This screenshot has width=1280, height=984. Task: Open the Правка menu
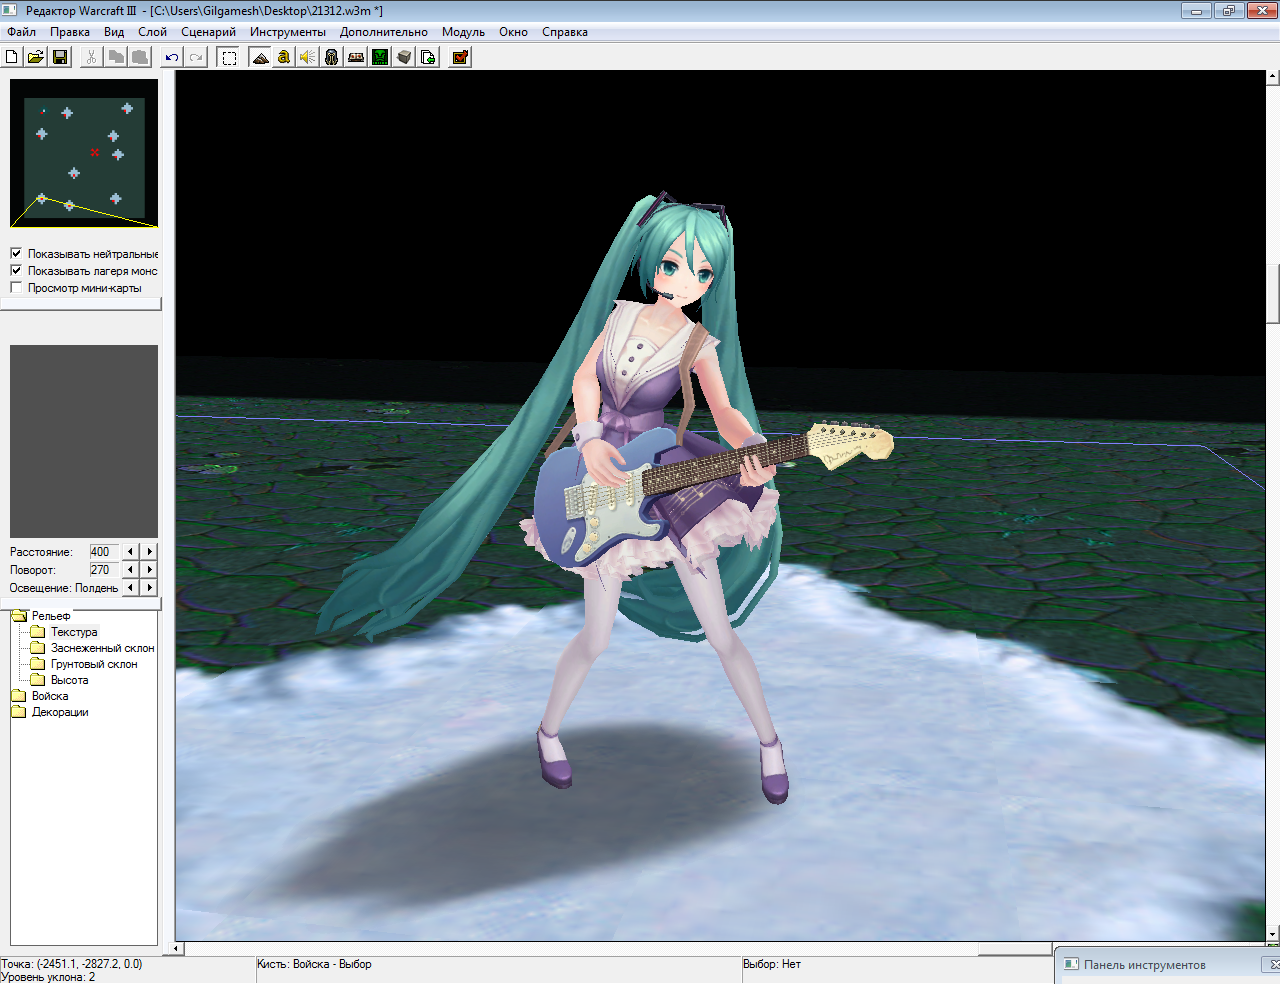pyautogui.click(x=70, y=32)
